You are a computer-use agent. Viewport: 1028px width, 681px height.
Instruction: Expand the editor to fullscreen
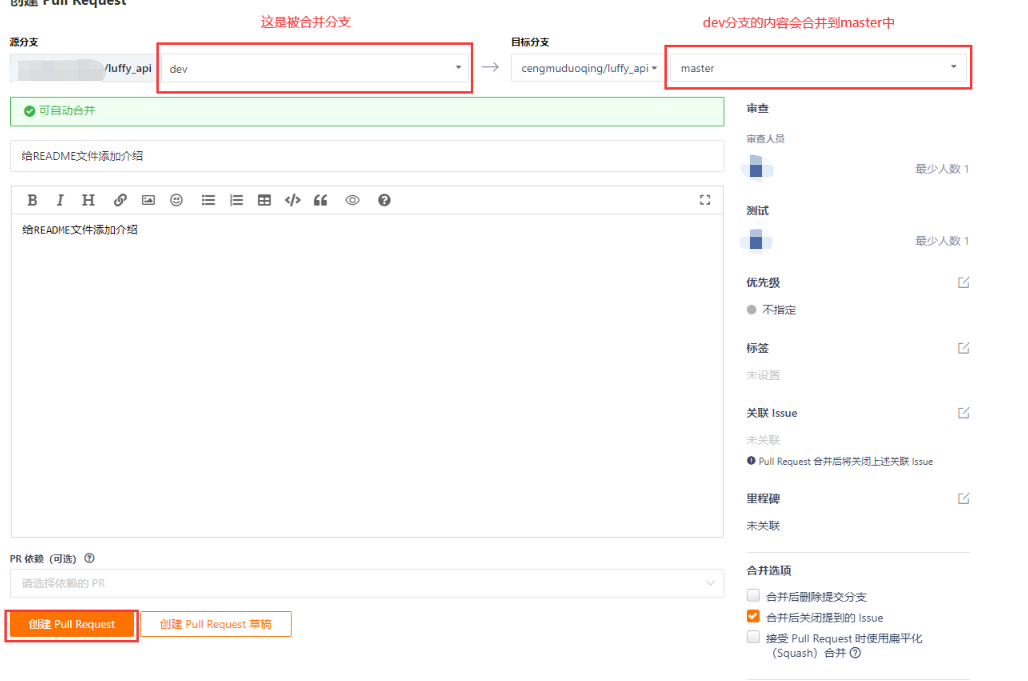pyautogui.click(x=705, y=200)
